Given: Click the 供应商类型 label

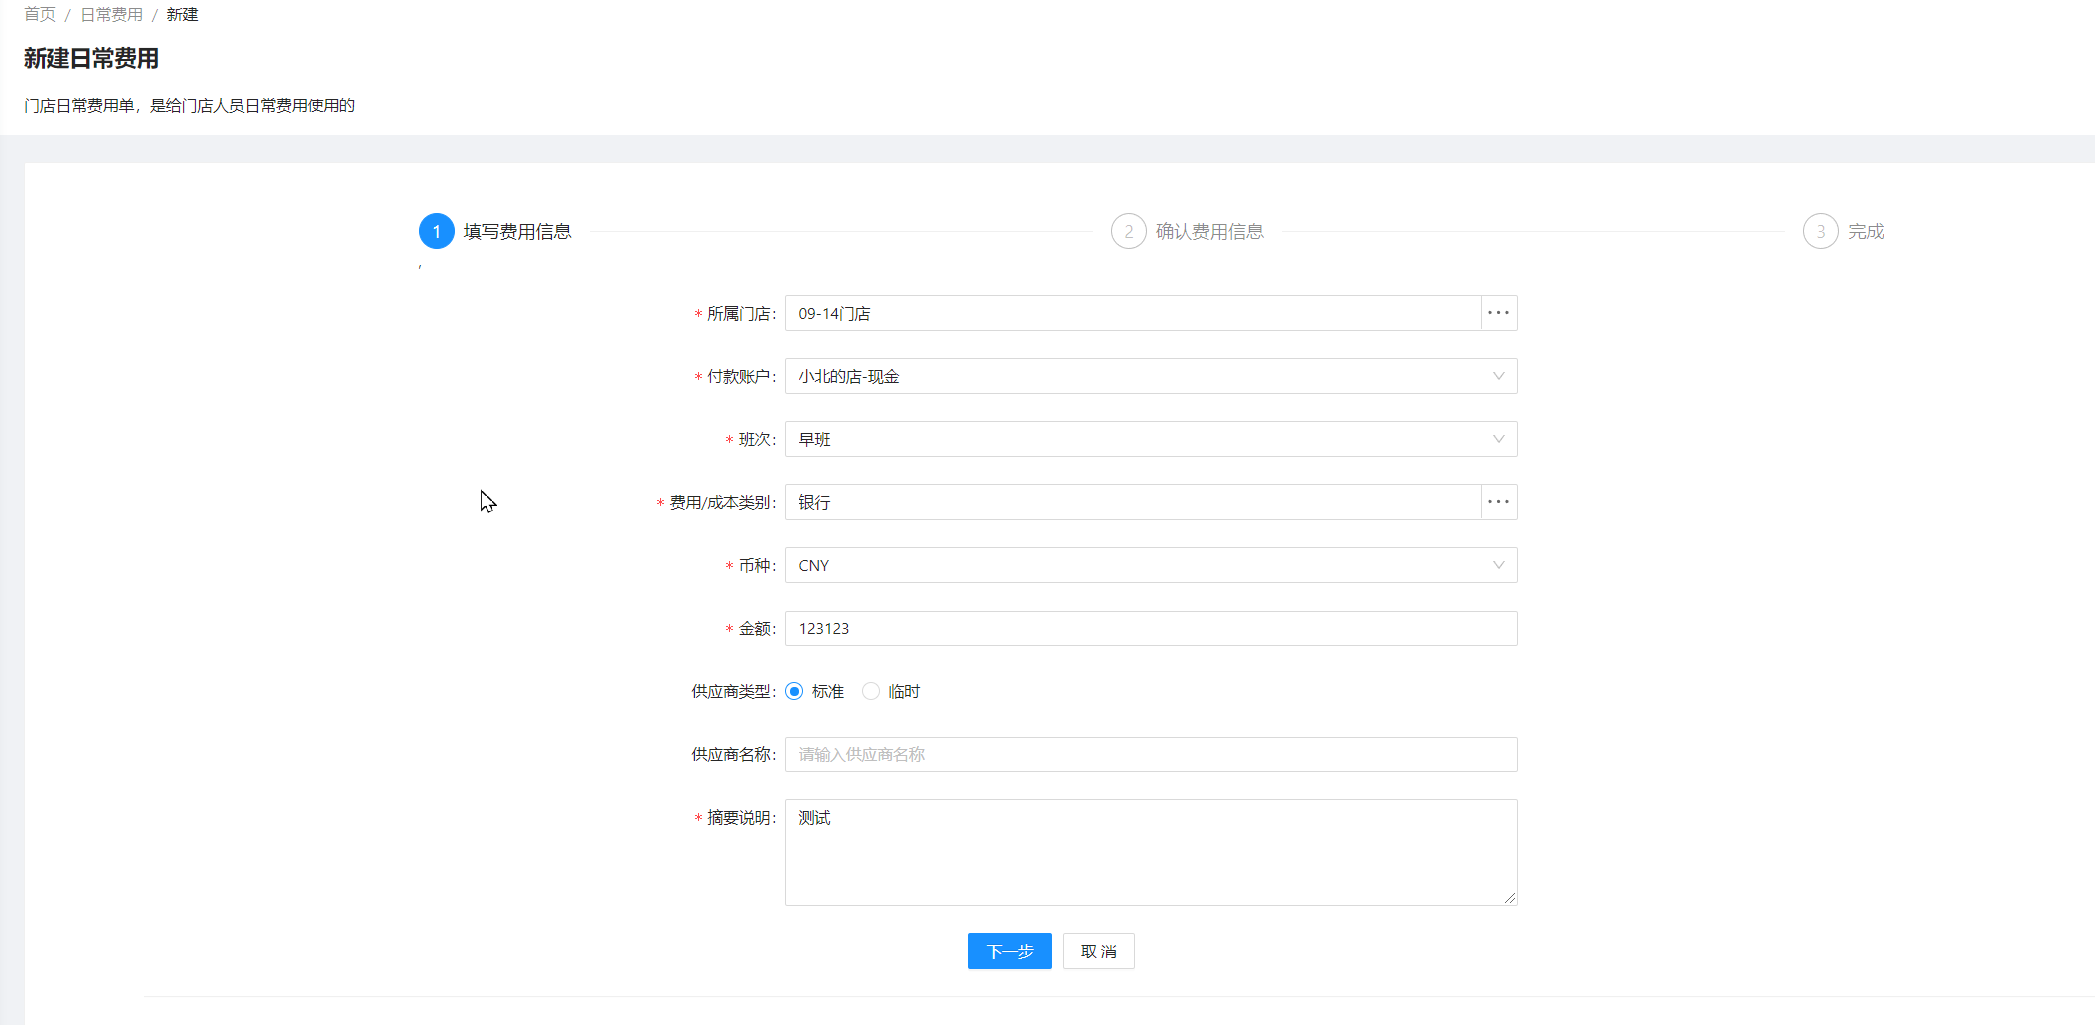Looking at the screenshot, I should coord(733,691).
